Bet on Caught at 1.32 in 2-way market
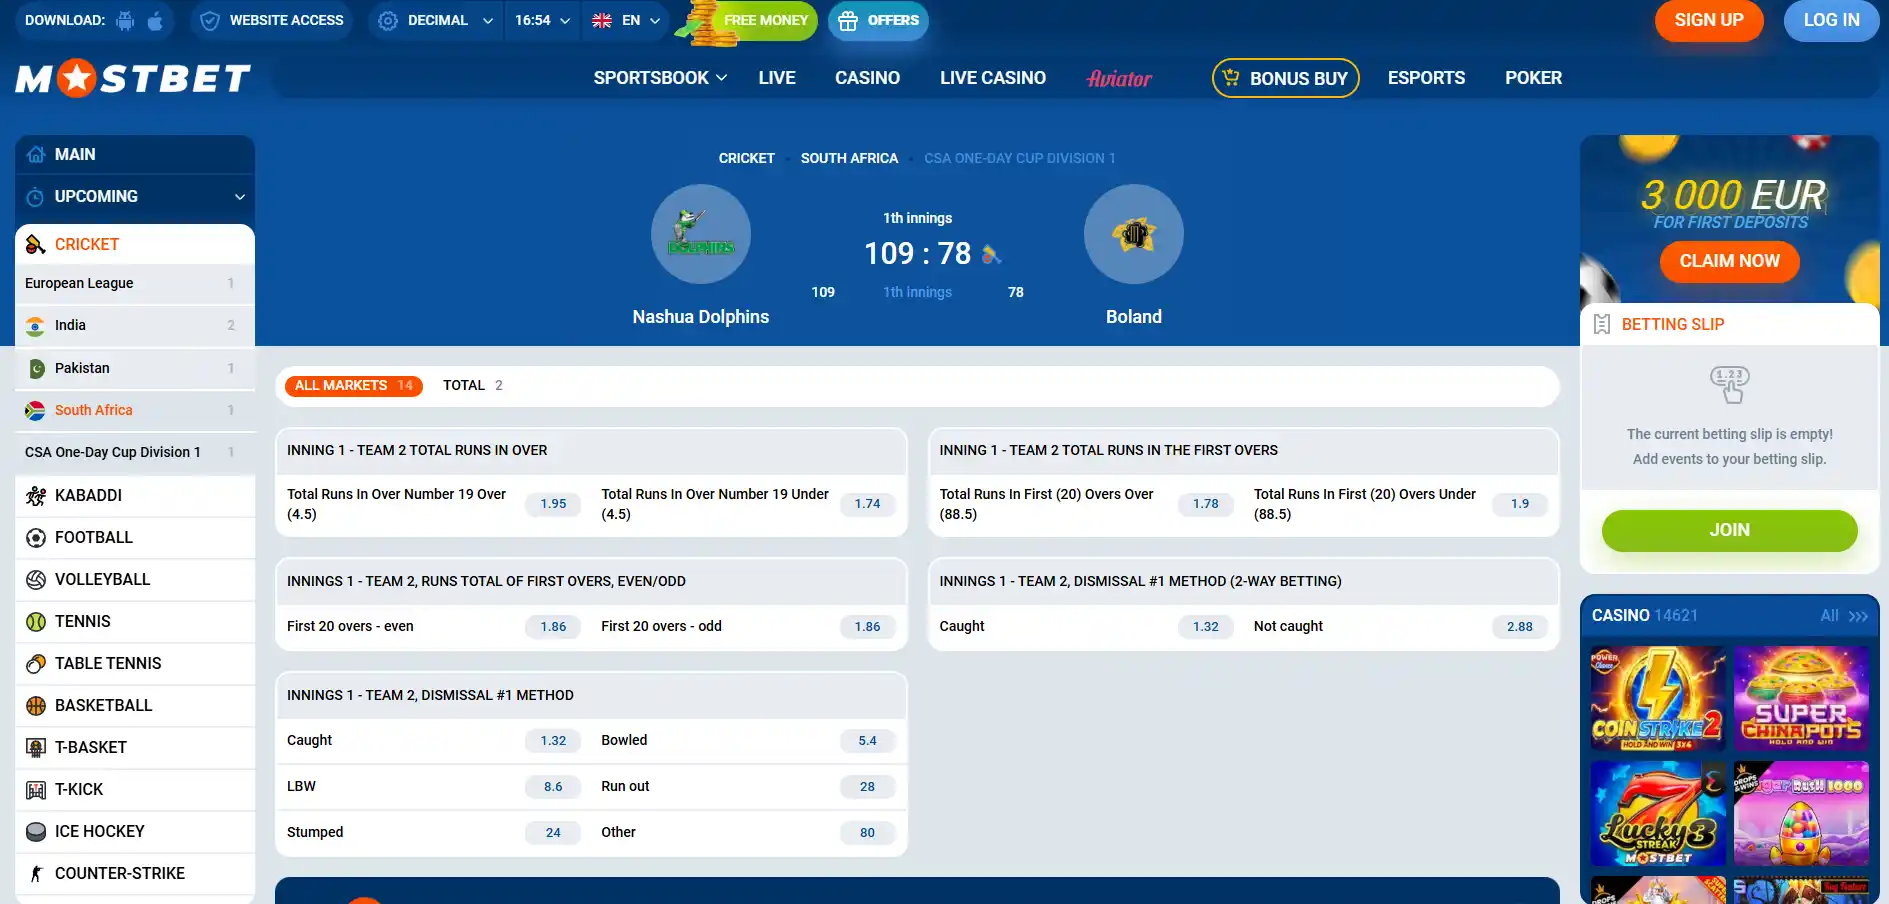The width and height of the screenshot is (1889, 904). pyautogui.click(x=1205, y=627)
